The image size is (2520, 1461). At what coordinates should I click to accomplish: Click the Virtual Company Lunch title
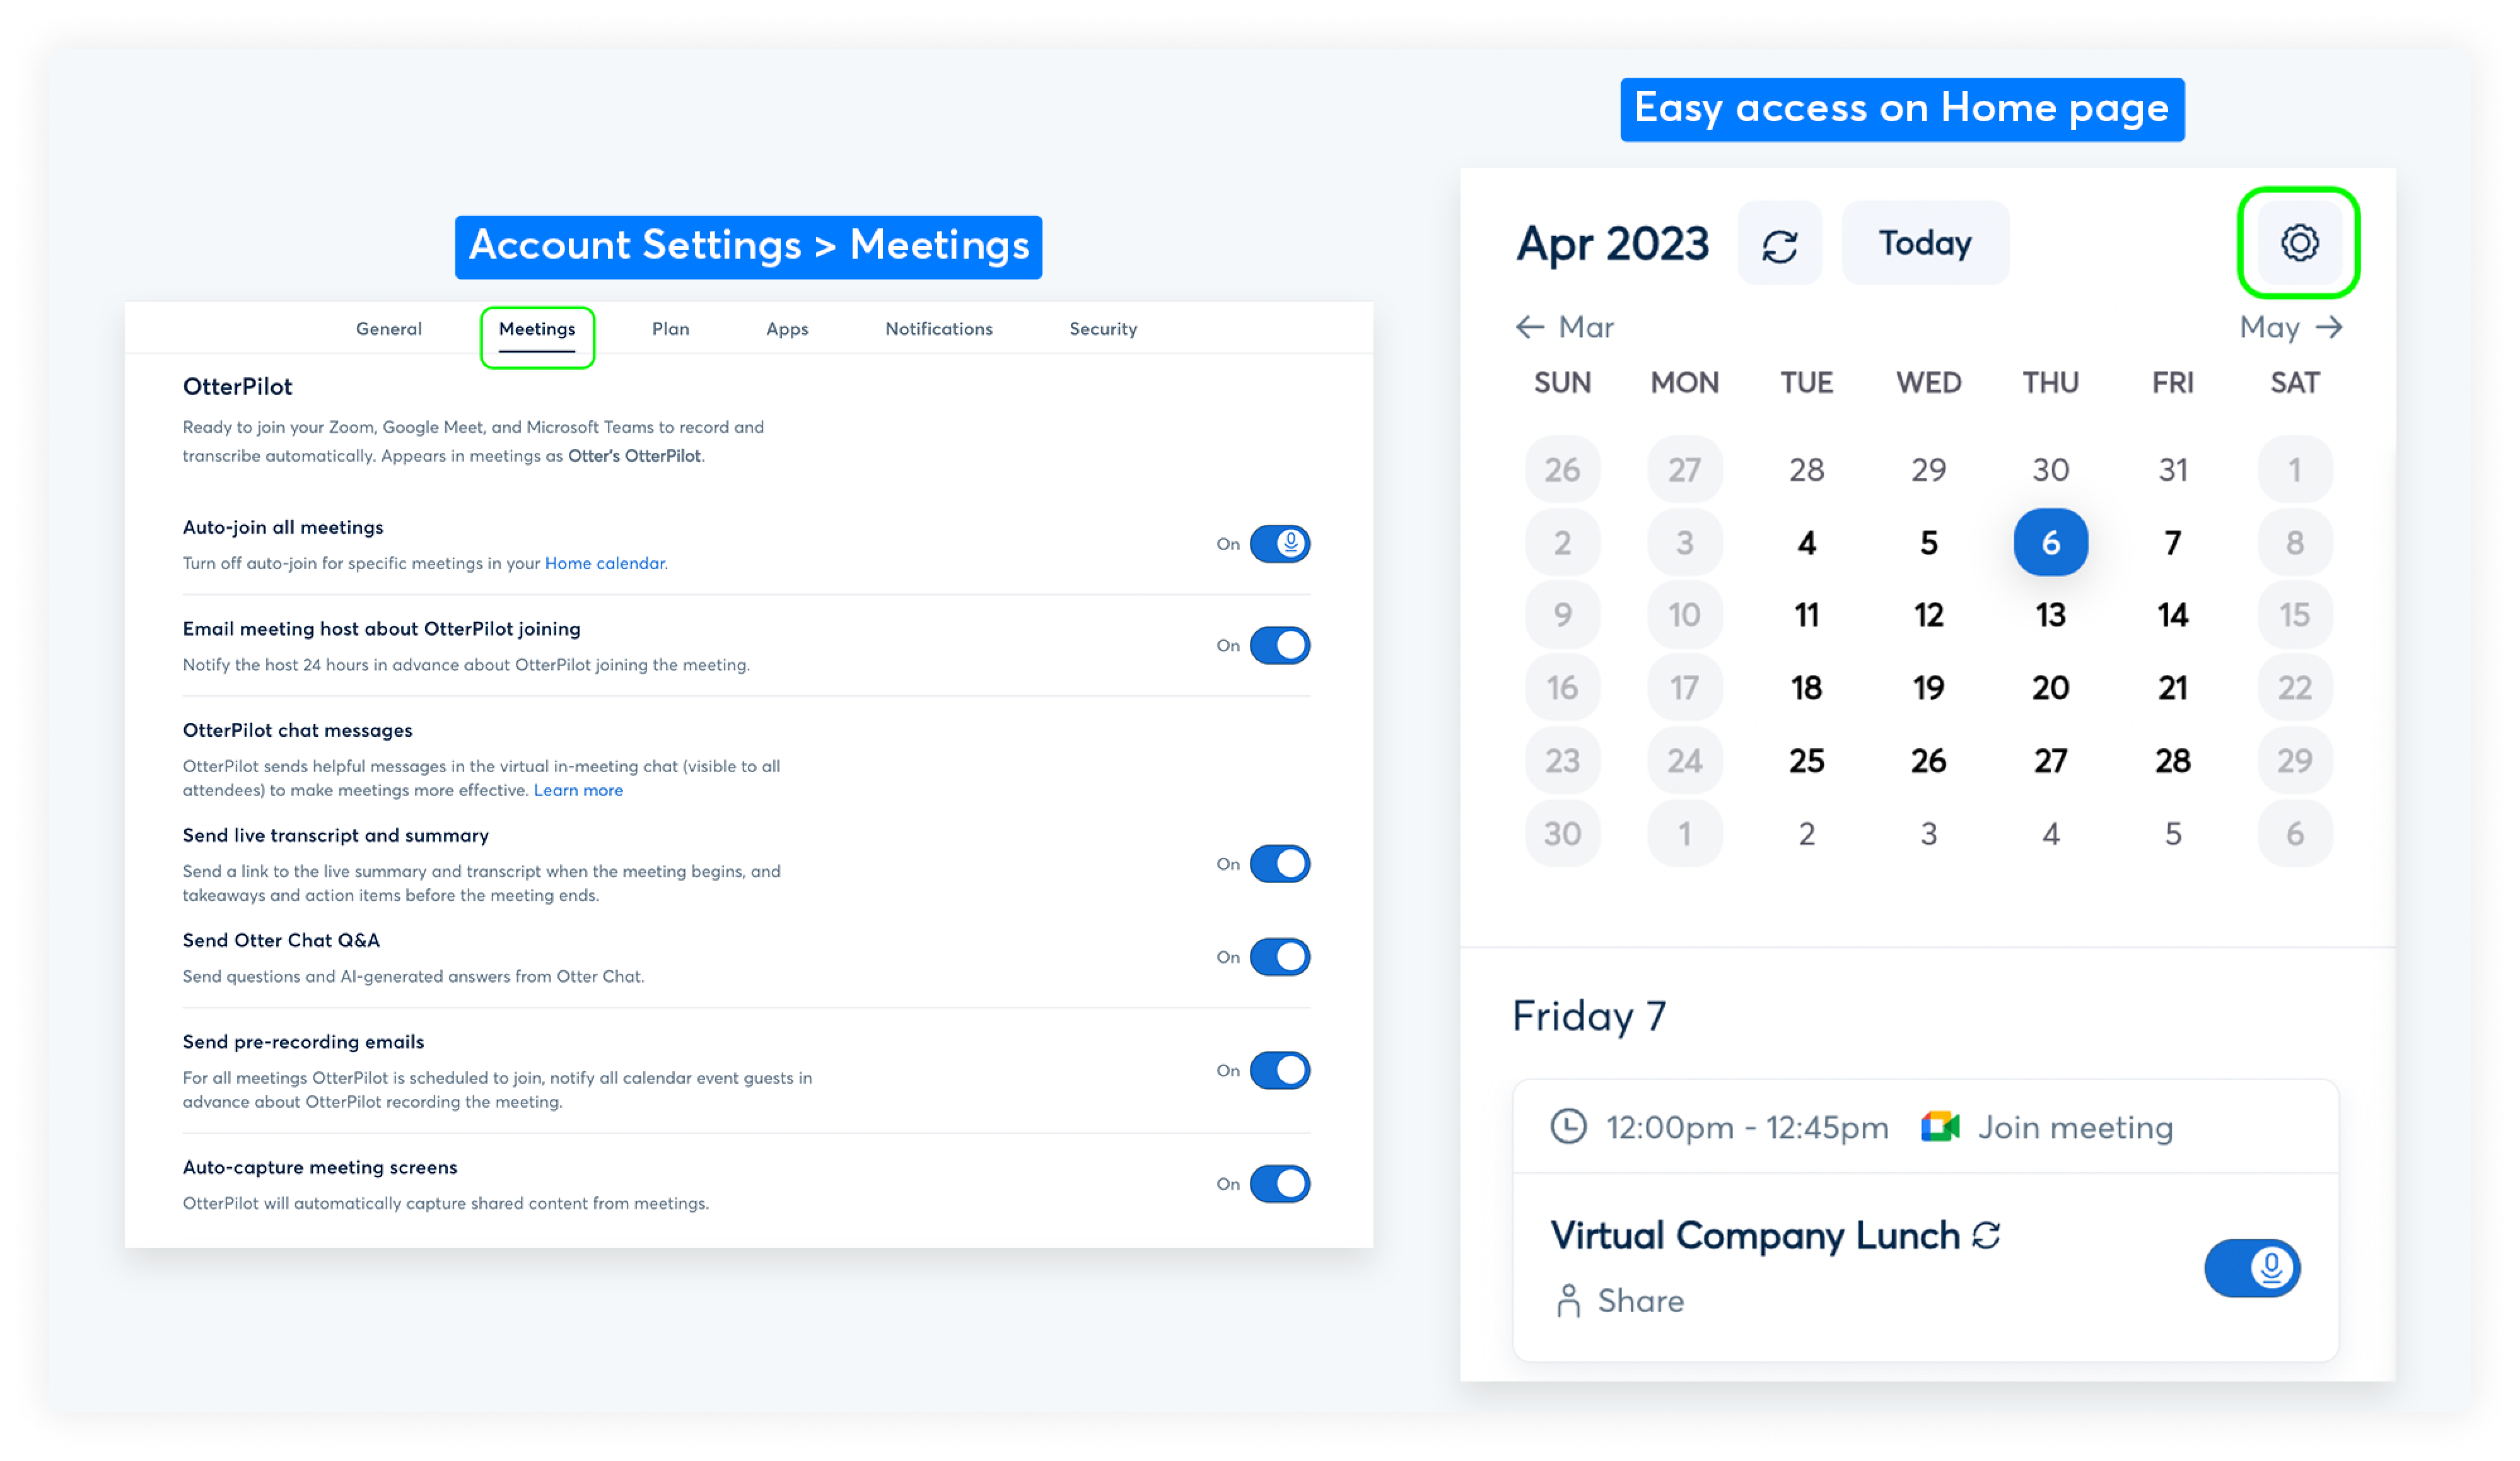1754,1236
